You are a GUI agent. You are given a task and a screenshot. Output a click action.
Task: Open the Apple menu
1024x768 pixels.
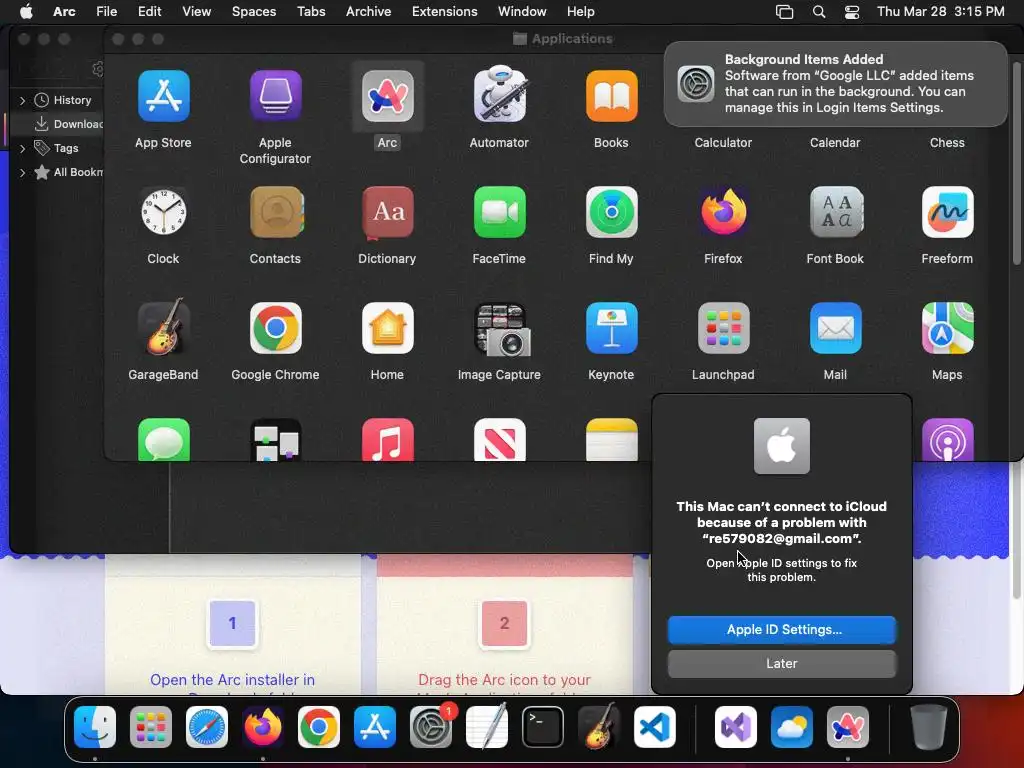click(x=26, y=11)
